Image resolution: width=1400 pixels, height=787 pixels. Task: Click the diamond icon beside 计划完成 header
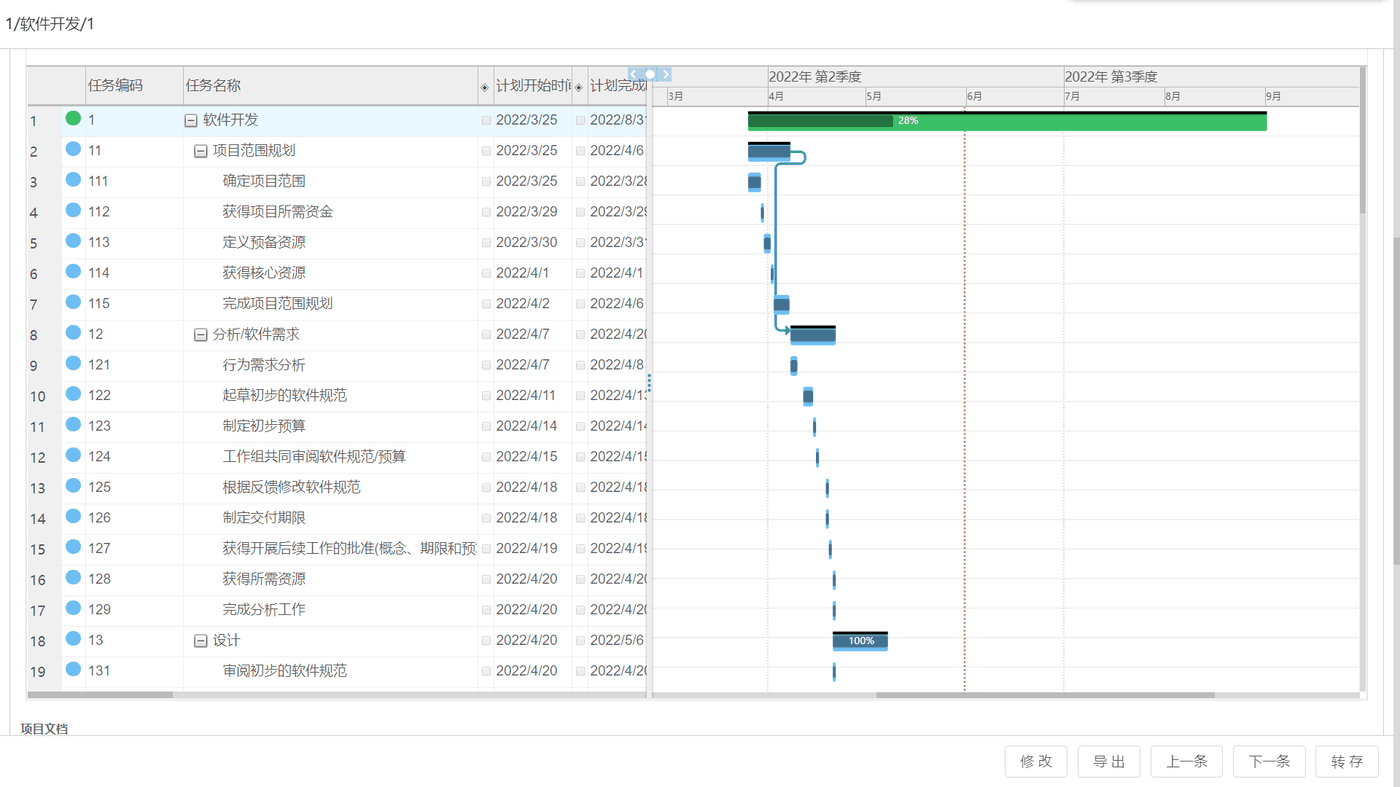coord(579,88)
